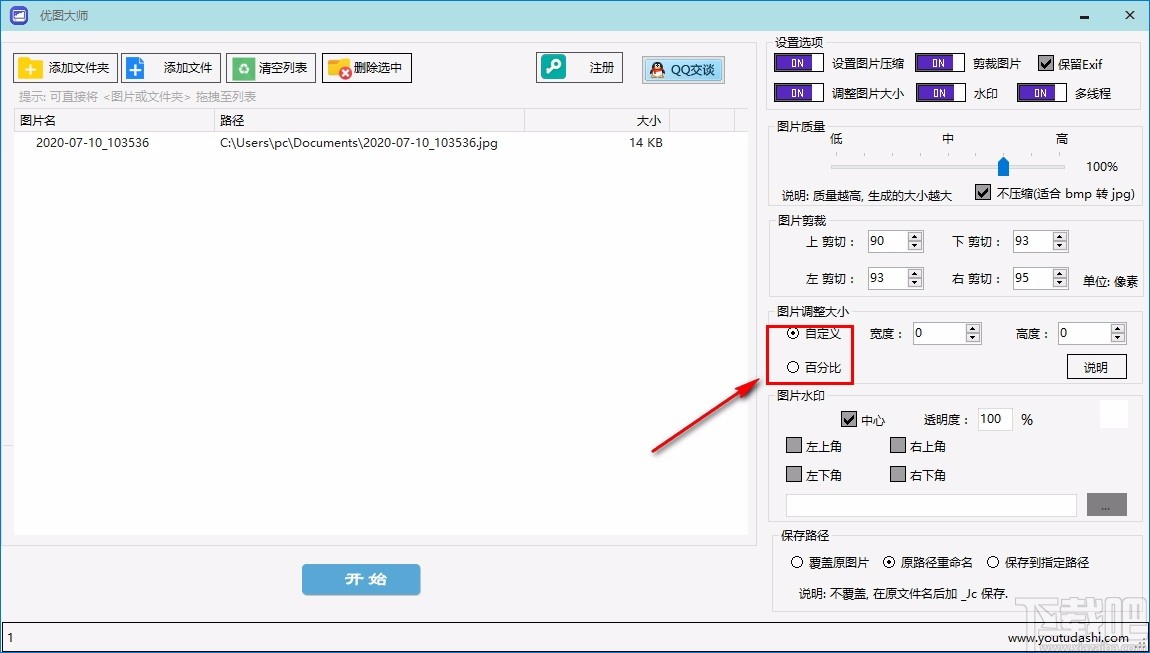
Task: Click the 优图大师 app logo icon
Action: 17,15
